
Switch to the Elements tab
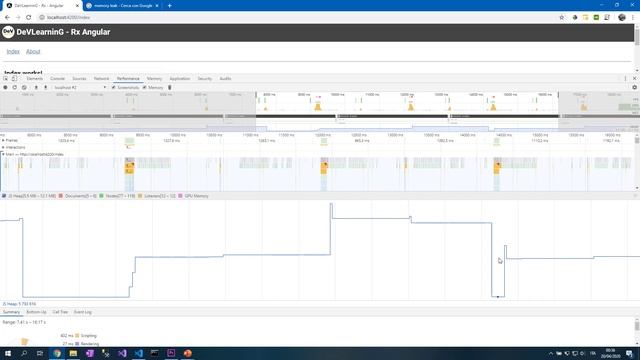(35, 78)
